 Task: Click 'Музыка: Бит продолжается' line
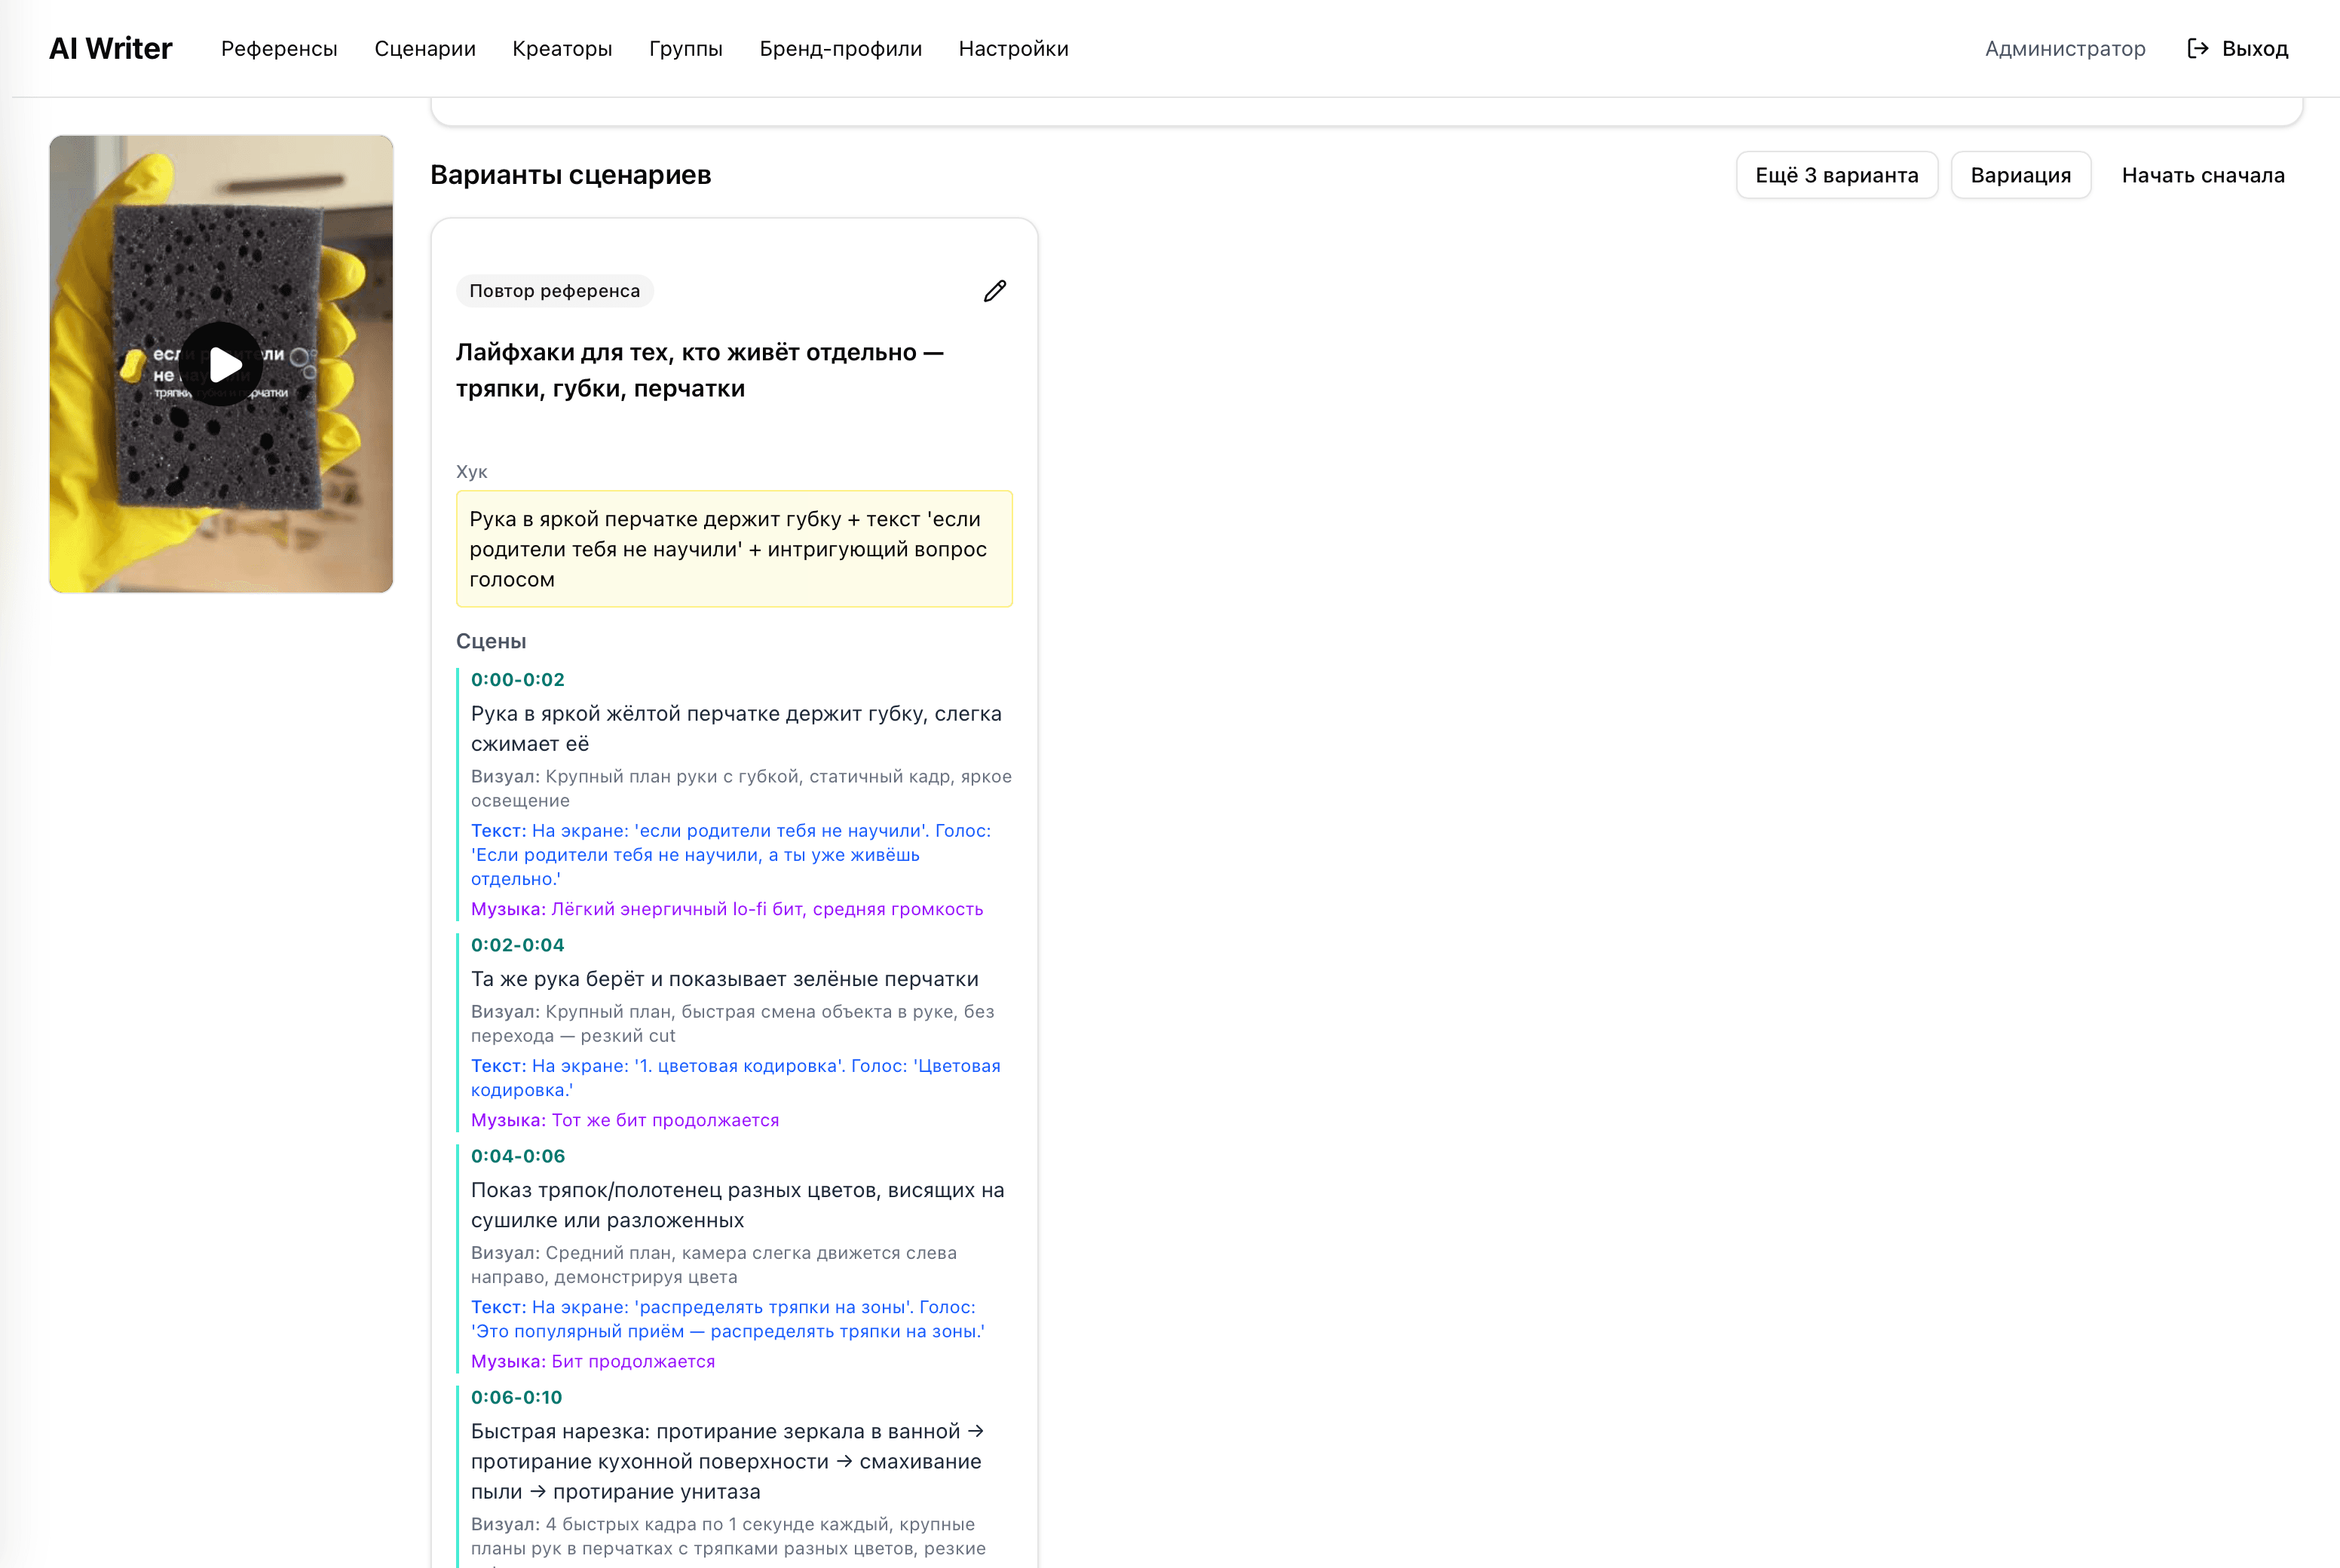coord(593,1361)
